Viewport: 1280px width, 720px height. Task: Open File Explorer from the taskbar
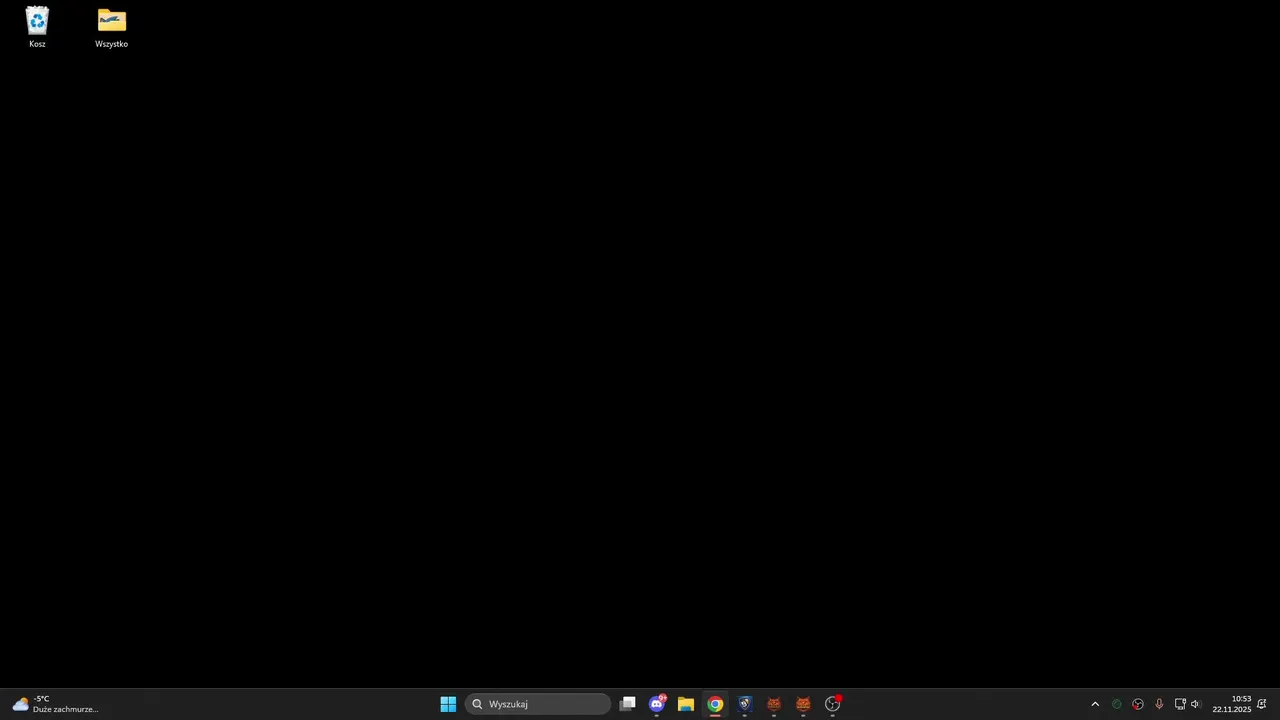pos(686,704)
